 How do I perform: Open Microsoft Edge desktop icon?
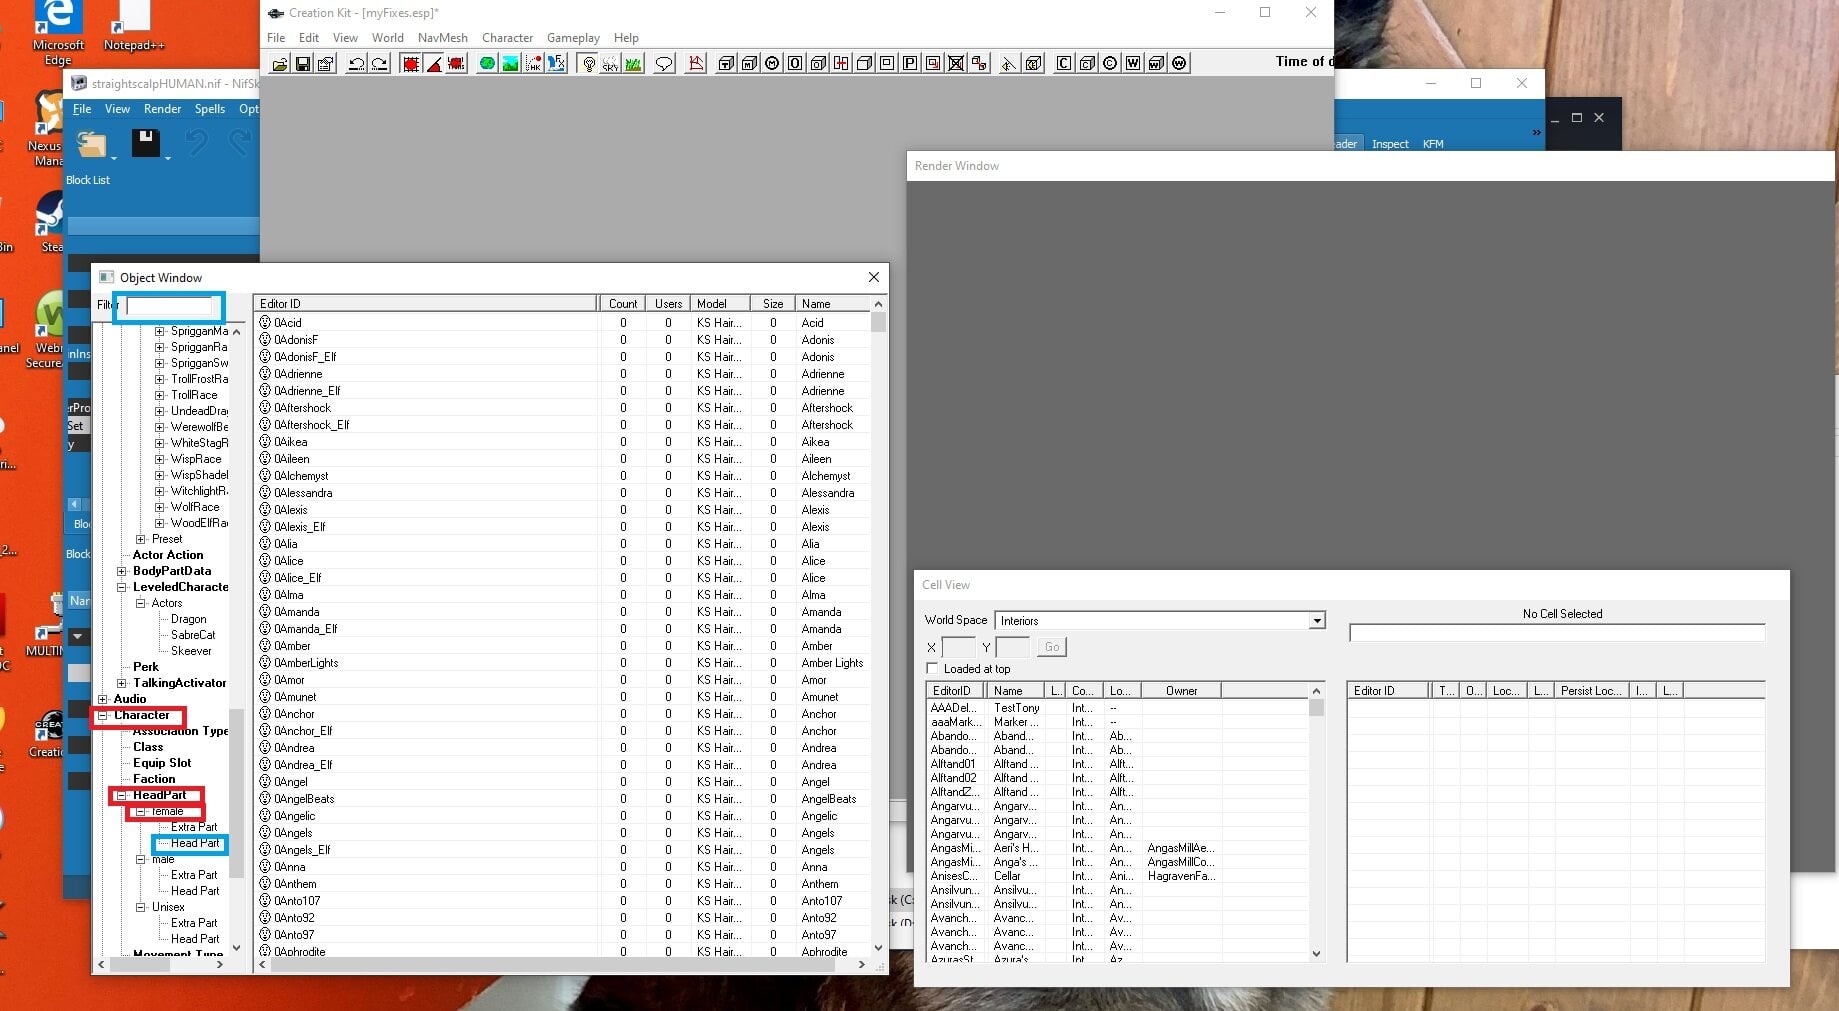coord(58,32)
